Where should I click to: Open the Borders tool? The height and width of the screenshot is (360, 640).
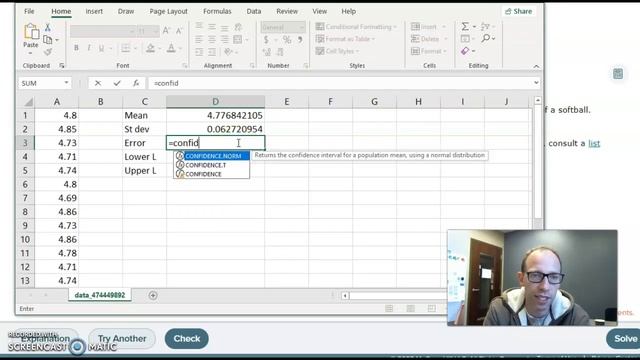coord(126,48)
